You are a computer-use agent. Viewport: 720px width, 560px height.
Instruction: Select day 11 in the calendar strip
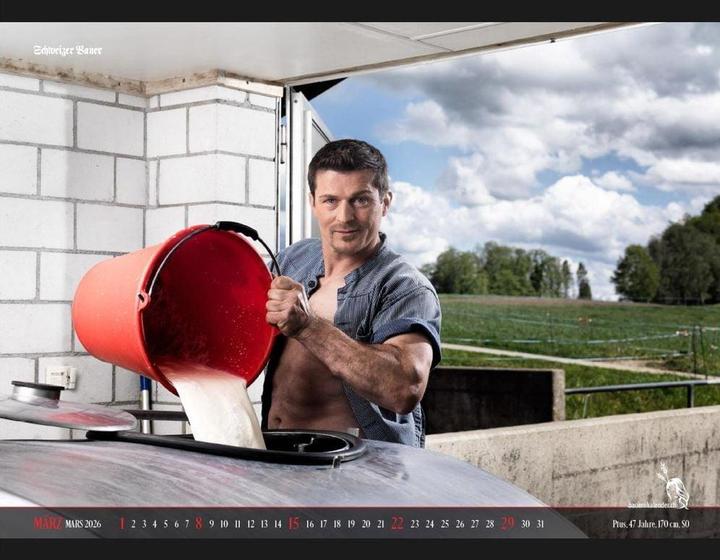(x=237, y=524)
